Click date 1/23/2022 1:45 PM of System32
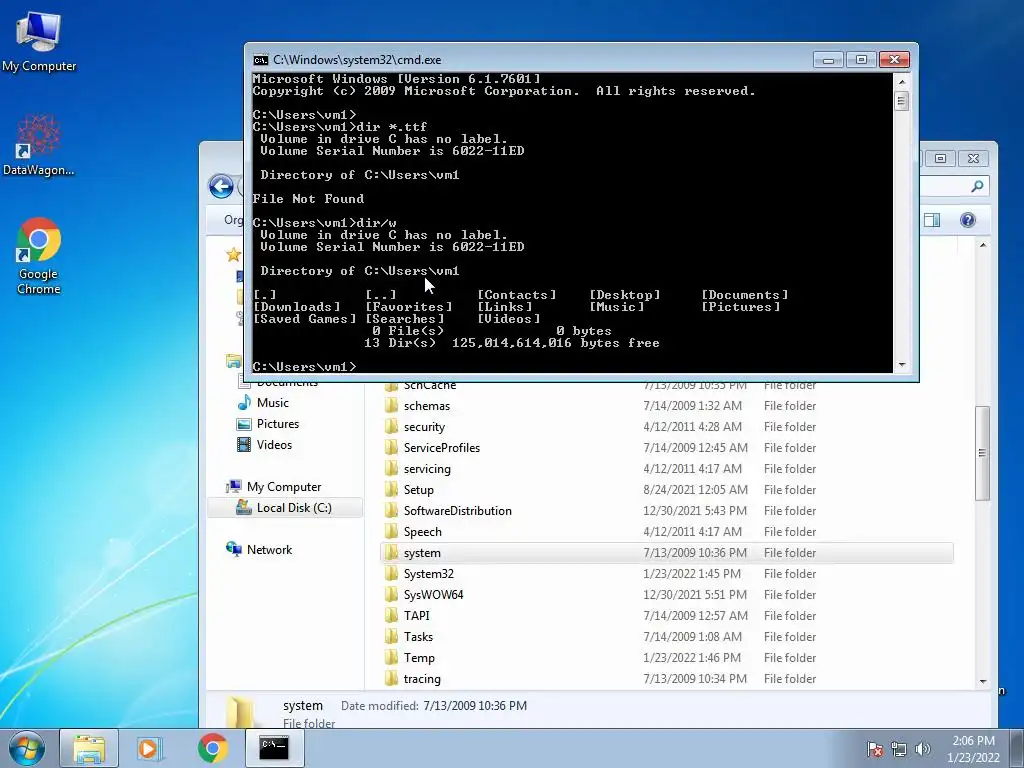Viewport: 1024px width, 768px height. pos(692,574)
